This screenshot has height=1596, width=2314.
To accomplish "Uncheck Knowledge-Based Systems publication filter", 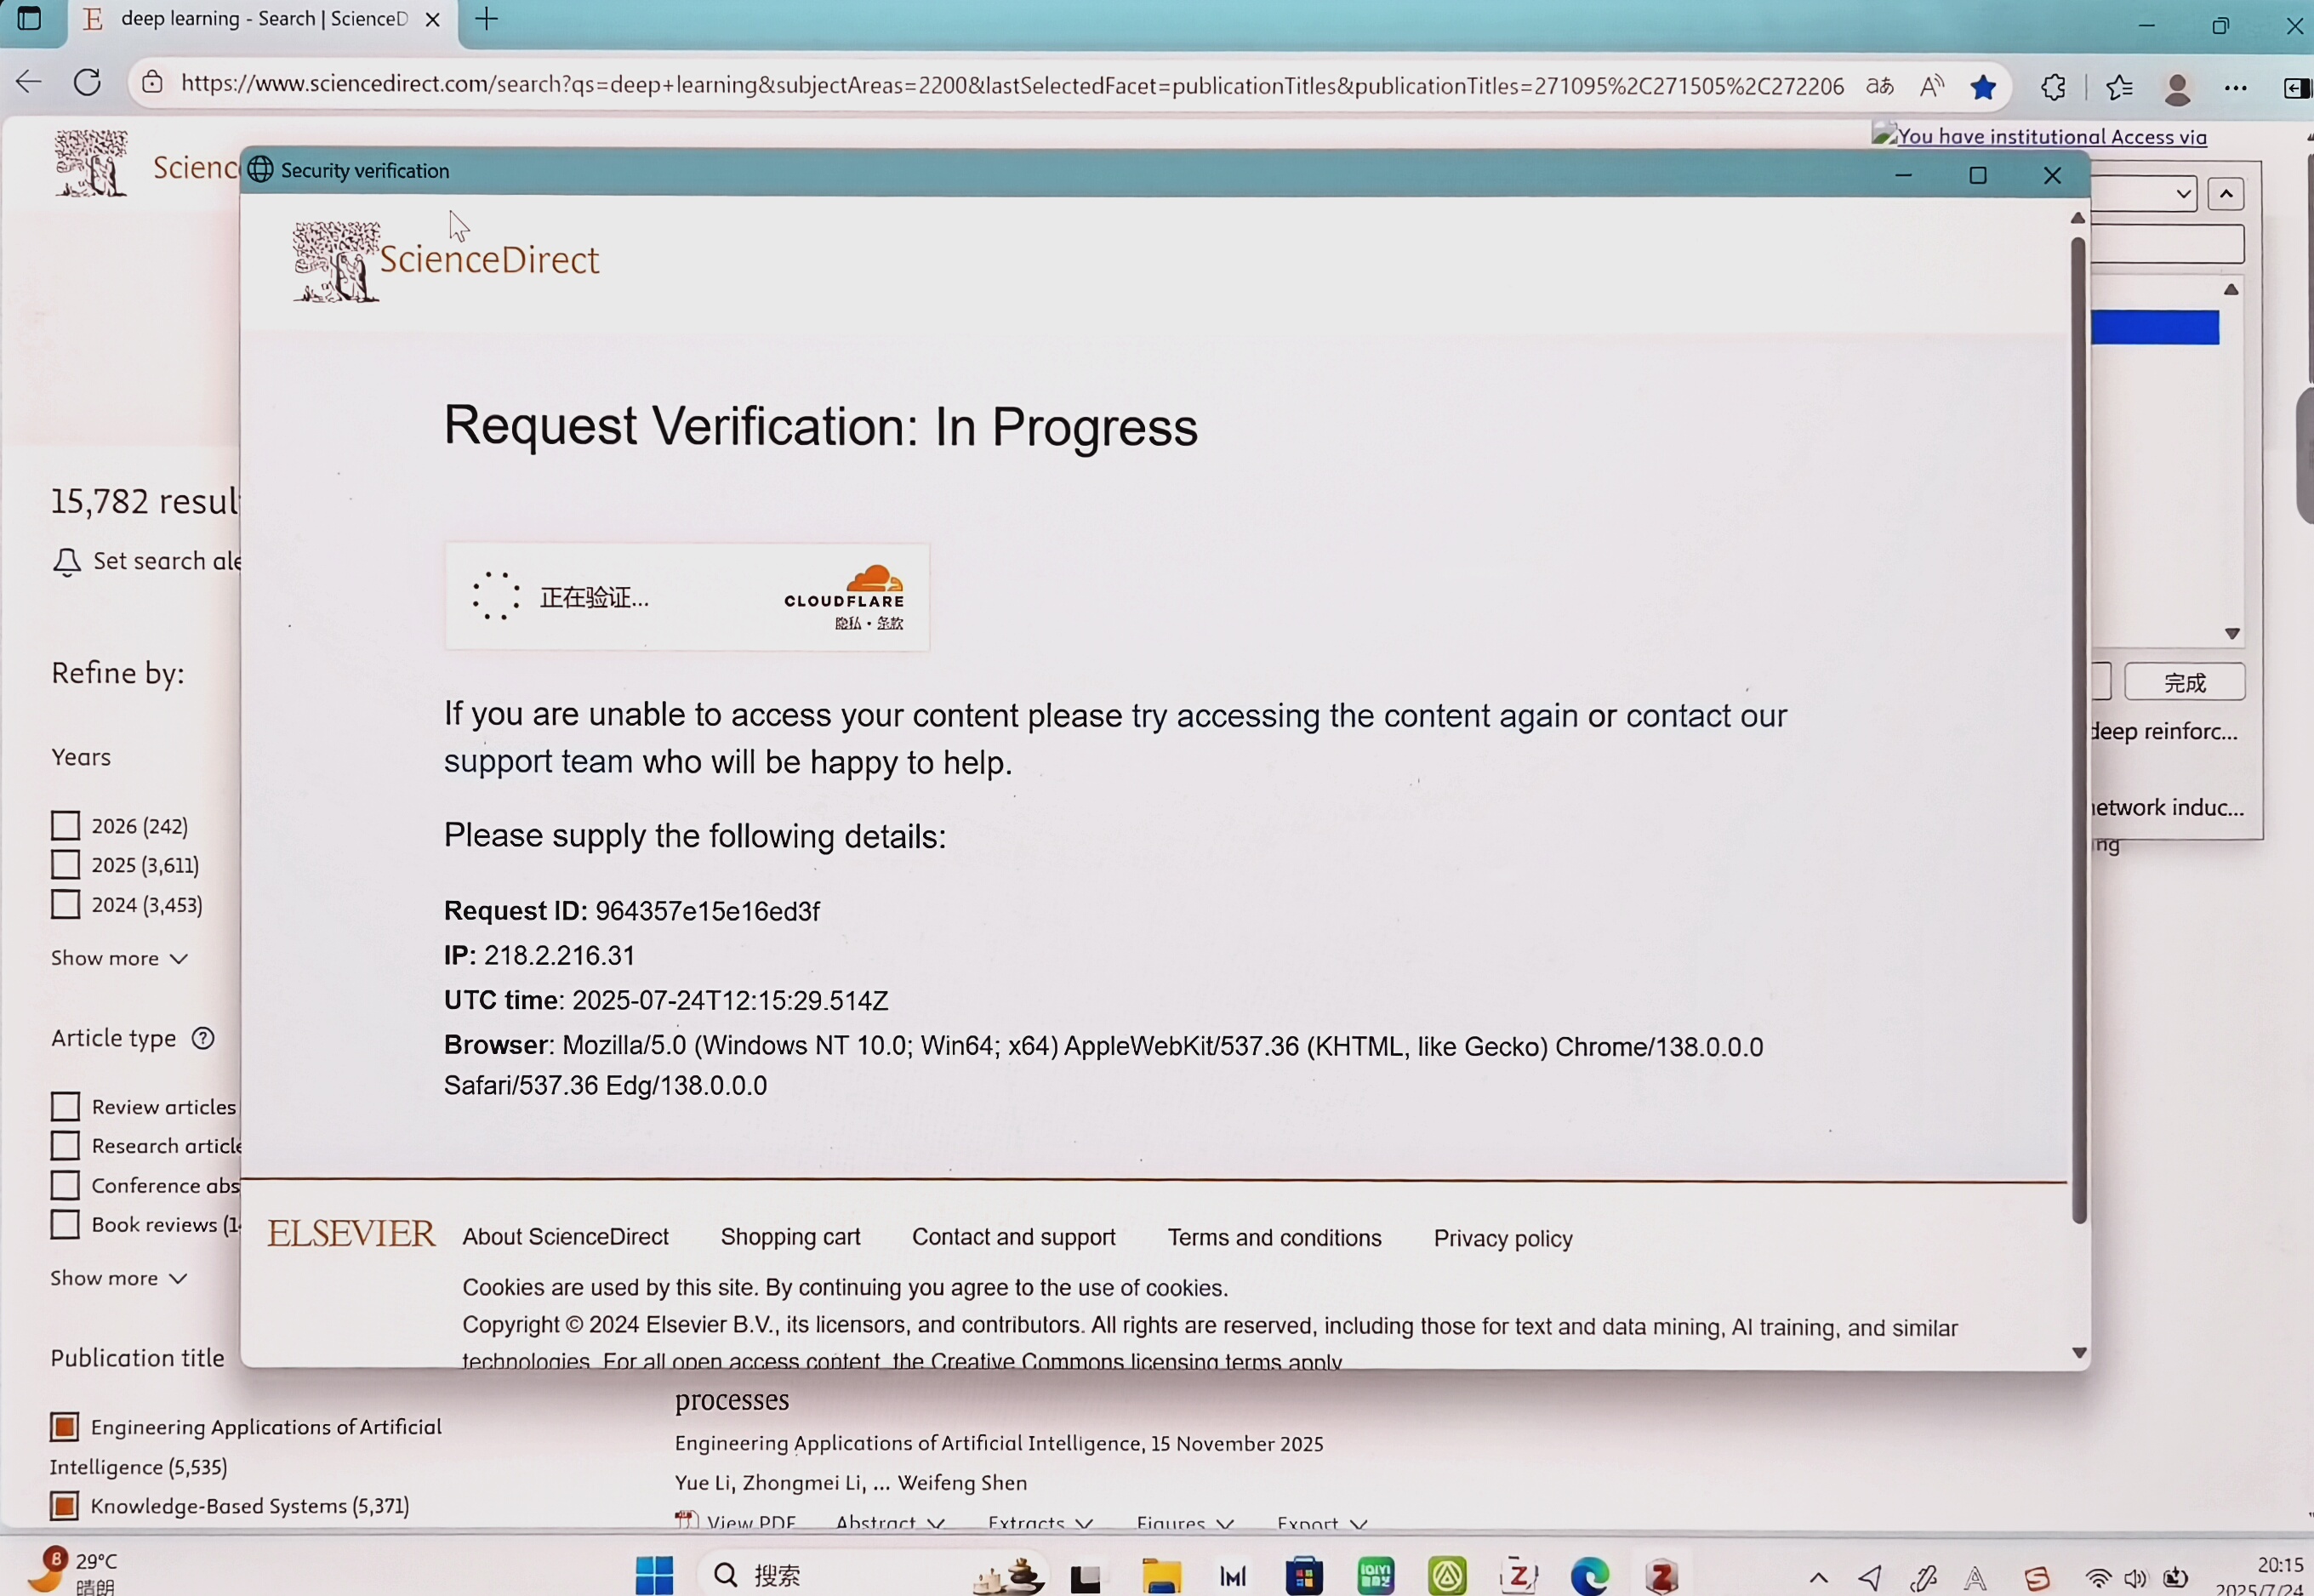I will point(65,1506).
